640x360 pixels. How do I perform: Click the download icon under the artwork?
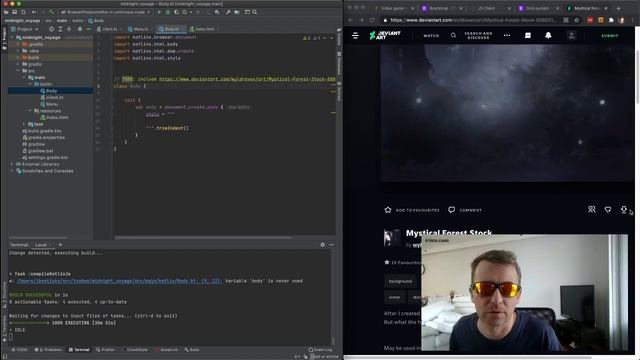coord(624,209)
